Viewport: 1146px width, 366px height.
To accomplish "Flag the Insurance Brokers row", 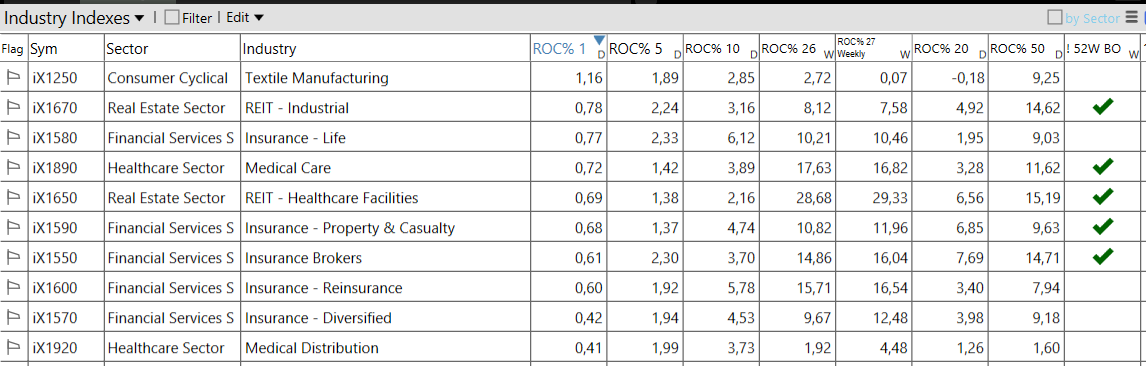I will tap(13, 258).
